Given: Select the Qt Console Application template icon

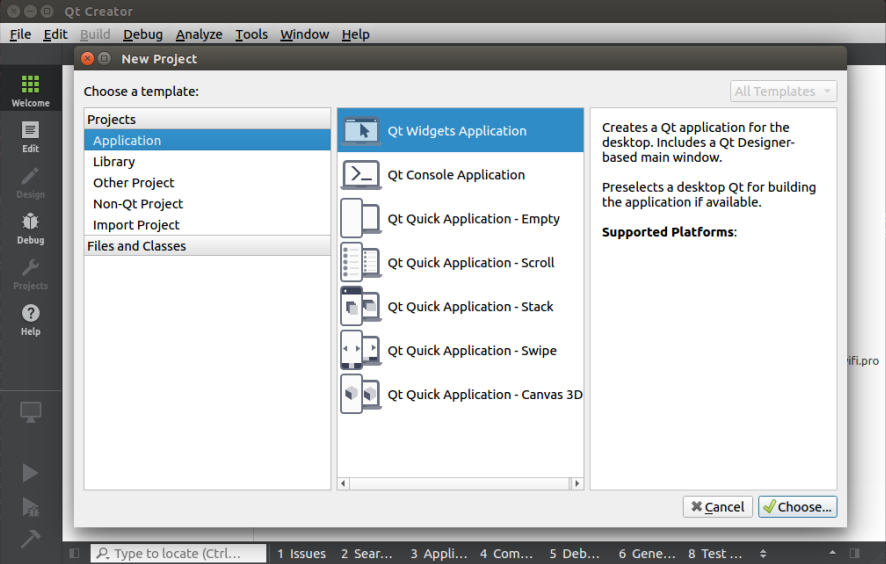Looking at the screenshot, I should click(x=362, y=175).
